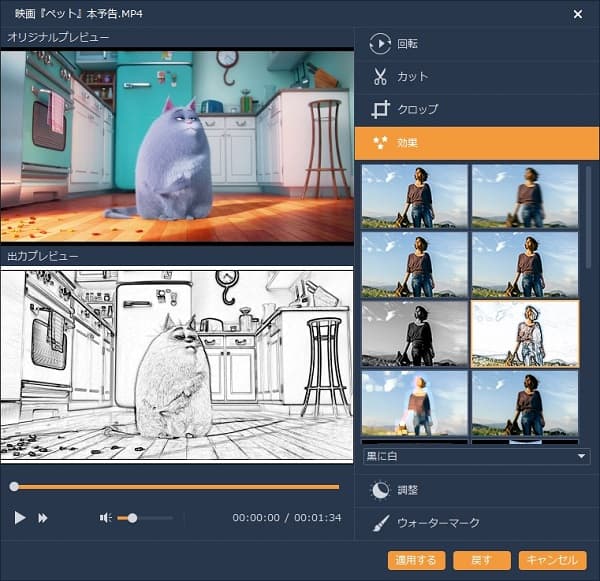600x581 pixels.
Task: Click the scissors cut icon
Action: (380, 77)
